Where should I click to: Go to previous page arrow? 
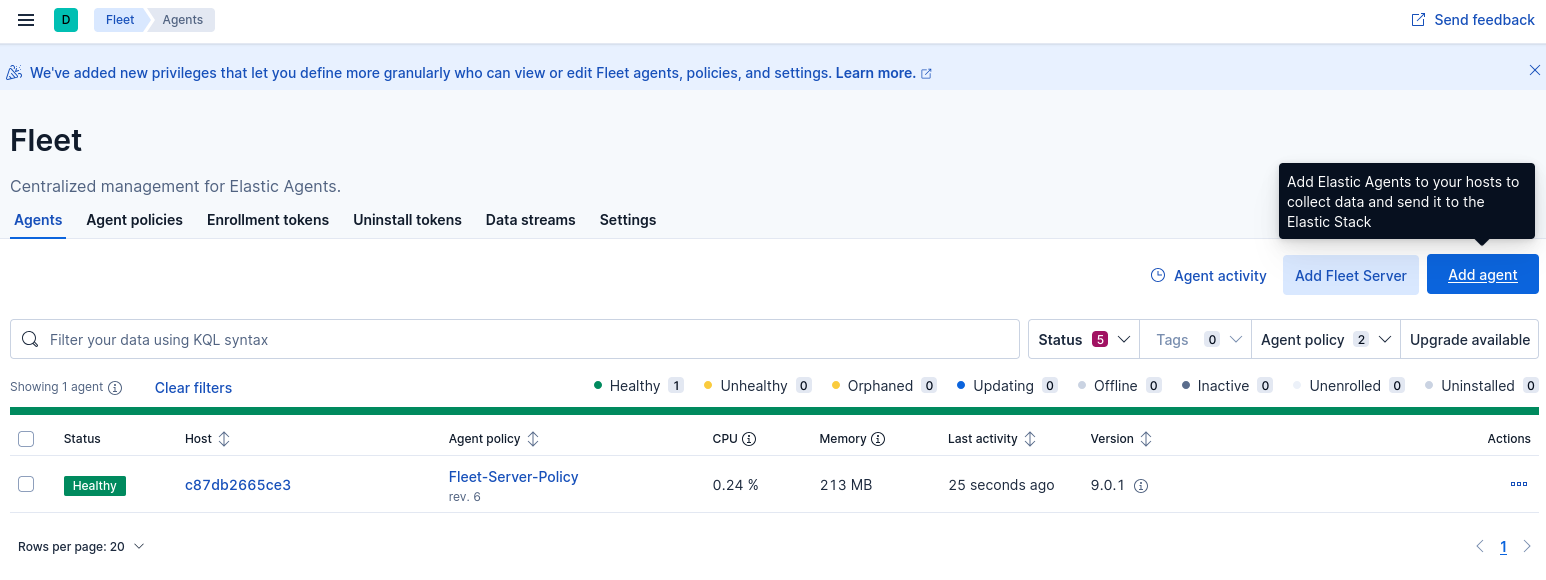[1480, 546]
